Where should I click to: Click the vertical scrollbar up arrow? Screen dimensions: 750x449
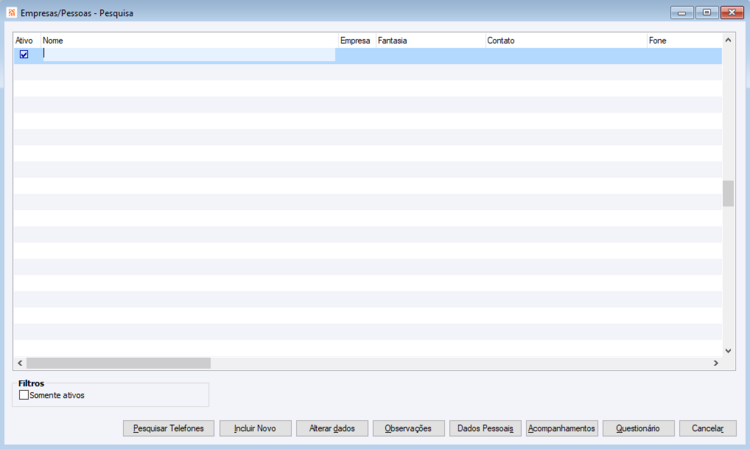pyautogui.click(x=728, y=40)
